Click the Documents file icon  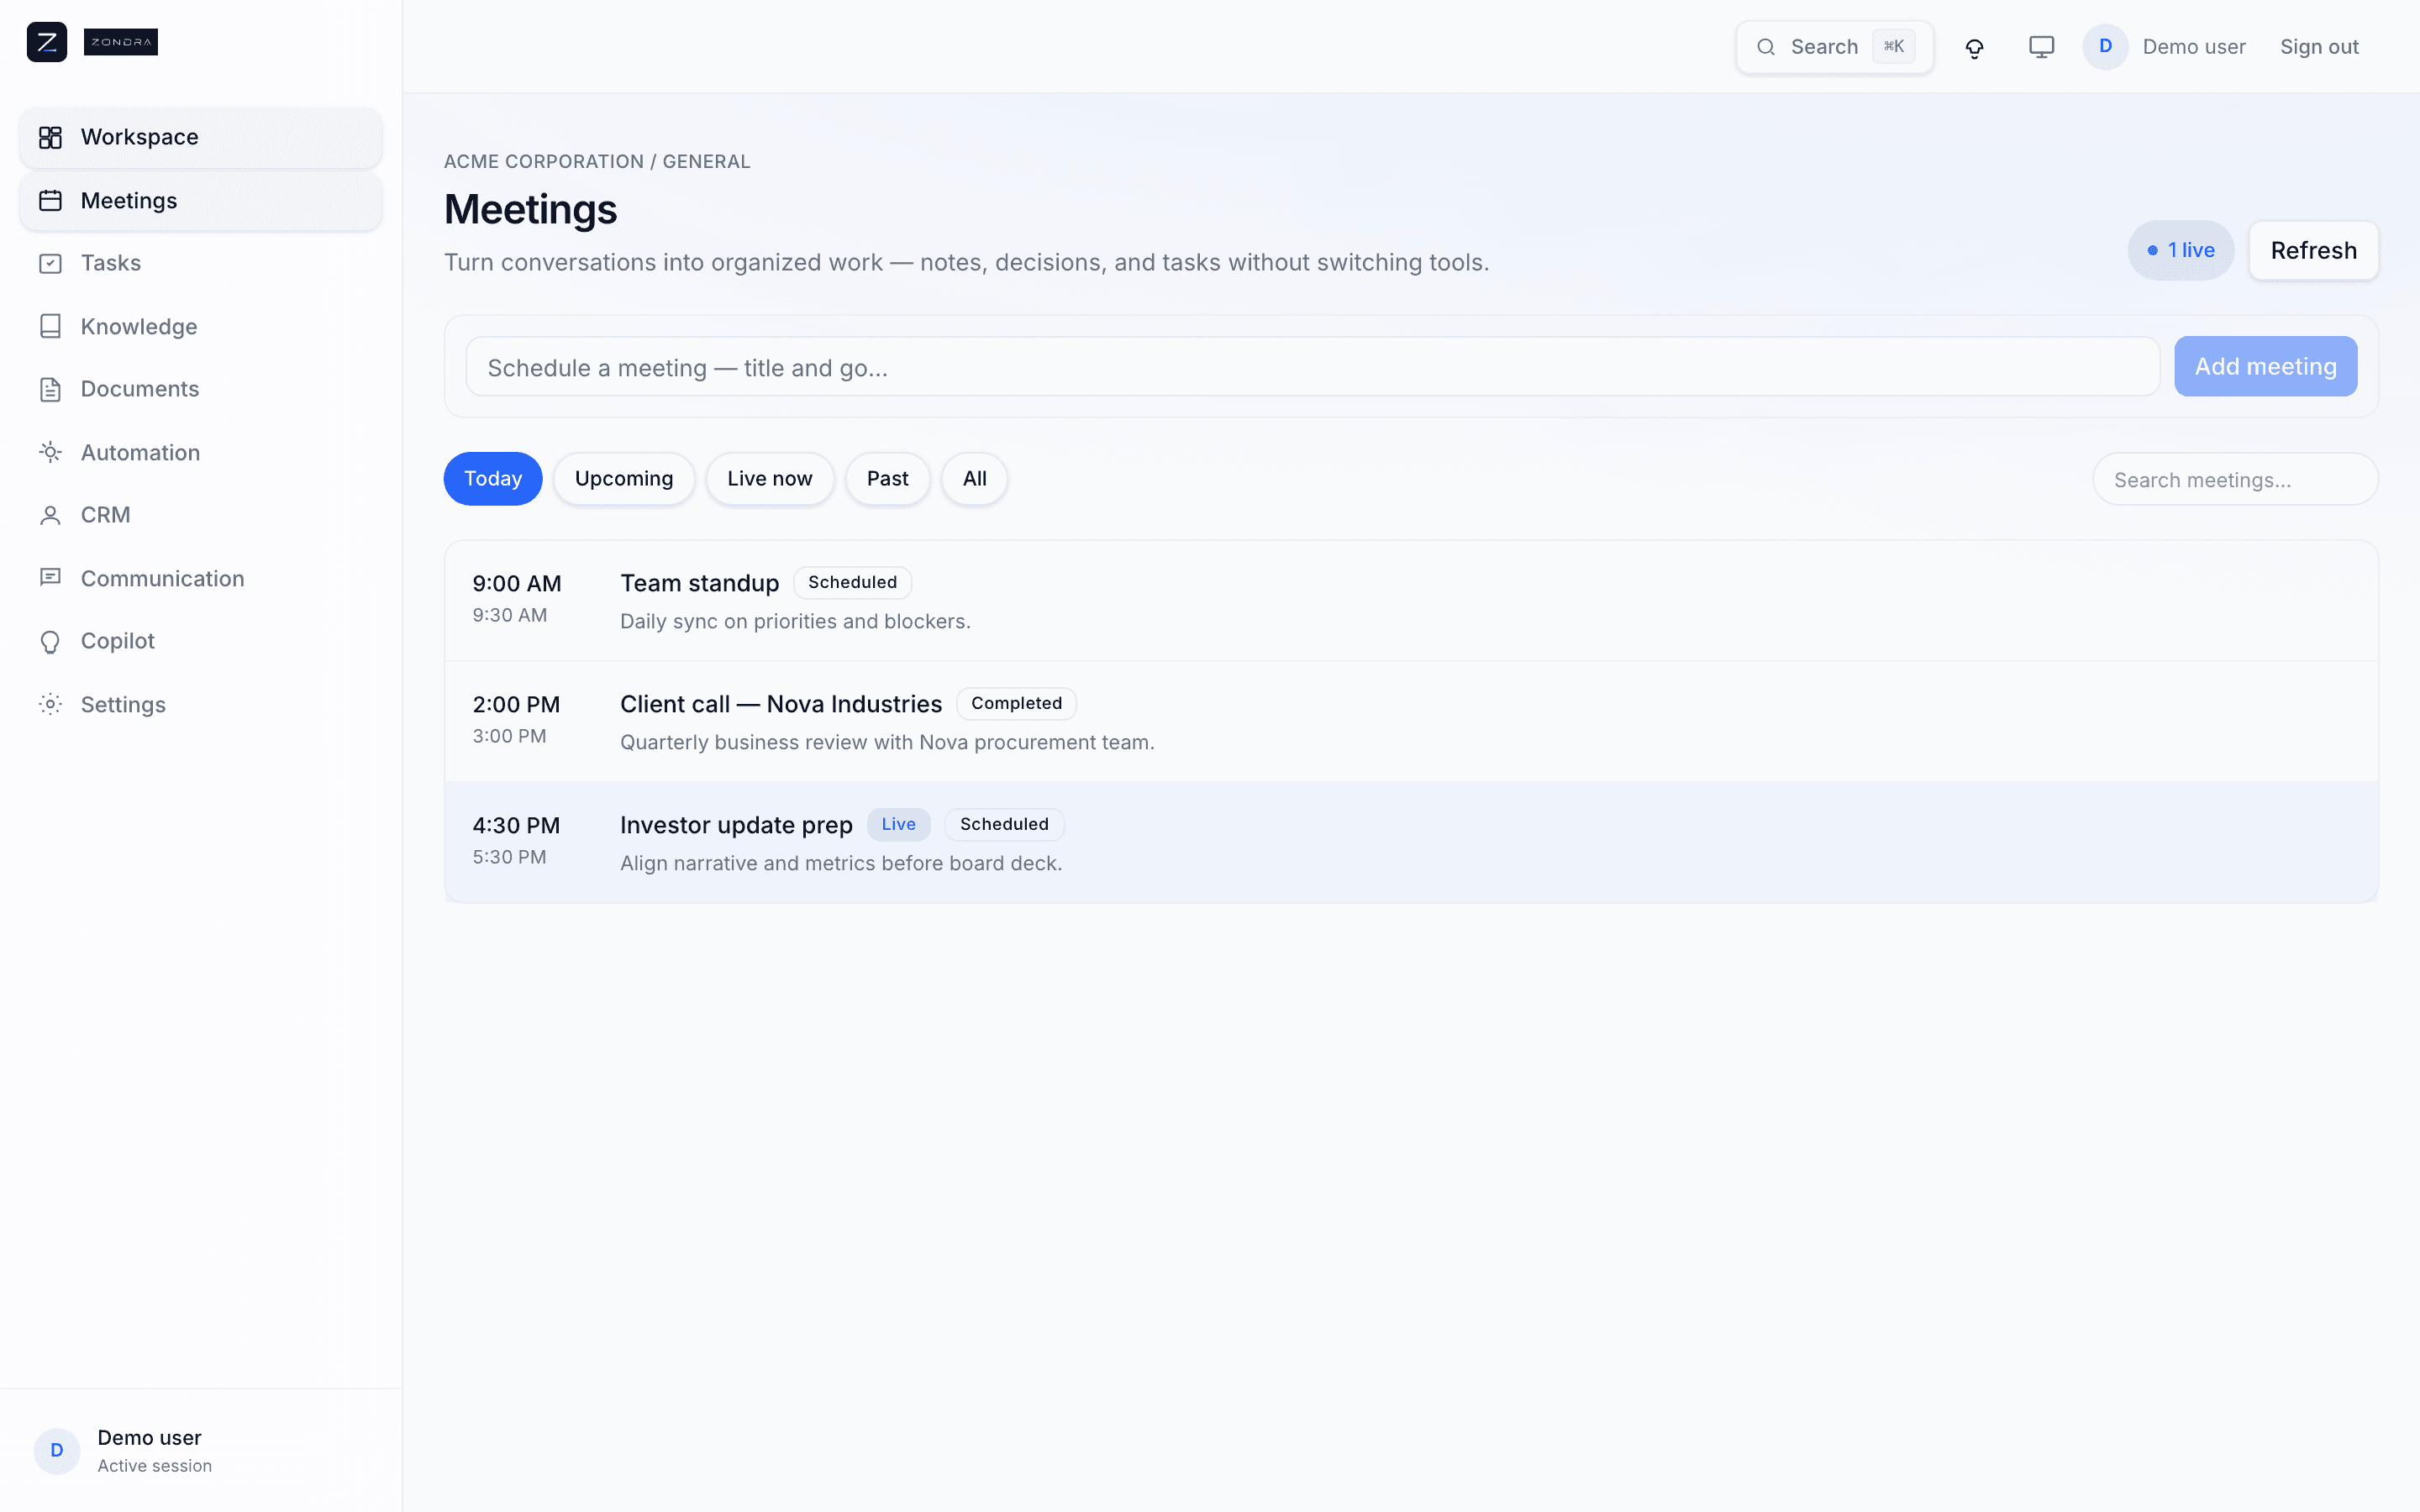(x=50, y=389)
